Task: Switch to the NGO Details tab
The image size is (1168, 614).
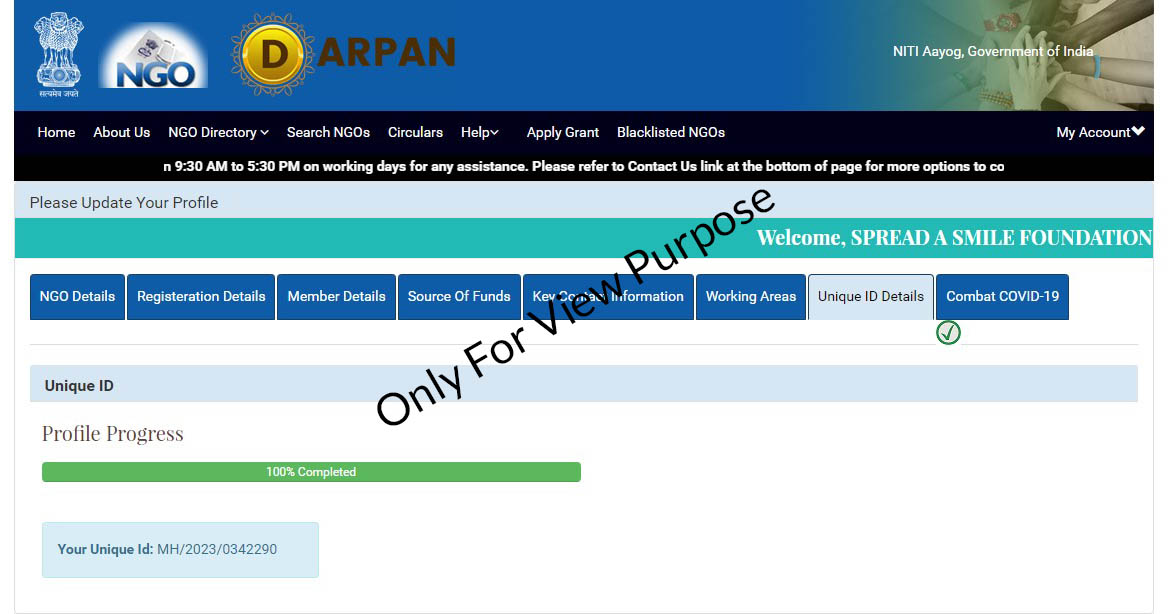Action: pyautogui.click(x=77, y=297)
